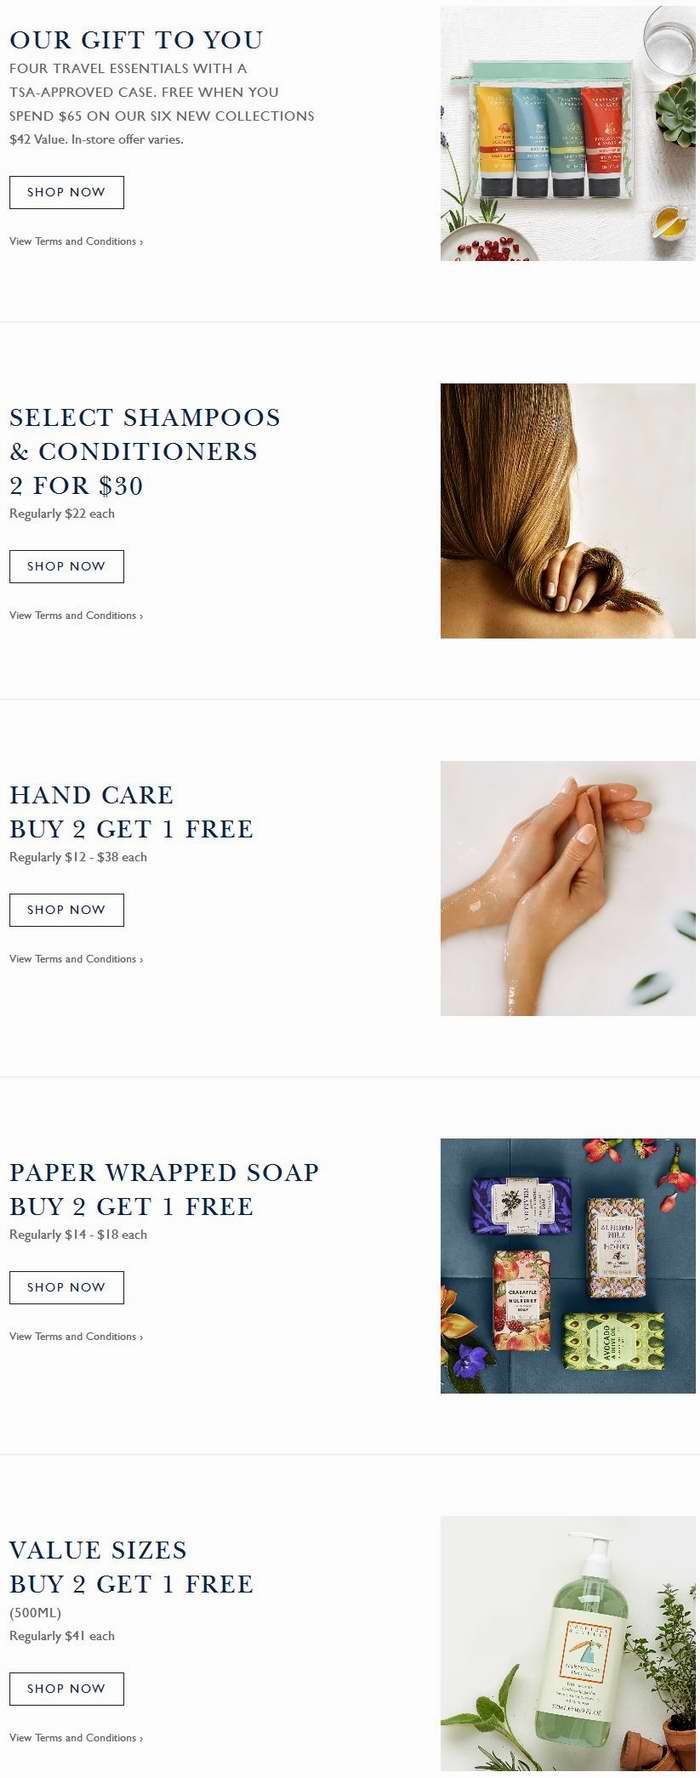This screenshot has width=700, height=1778.
Task: Open the hands in milk bath image
Action: coord(568,888)
